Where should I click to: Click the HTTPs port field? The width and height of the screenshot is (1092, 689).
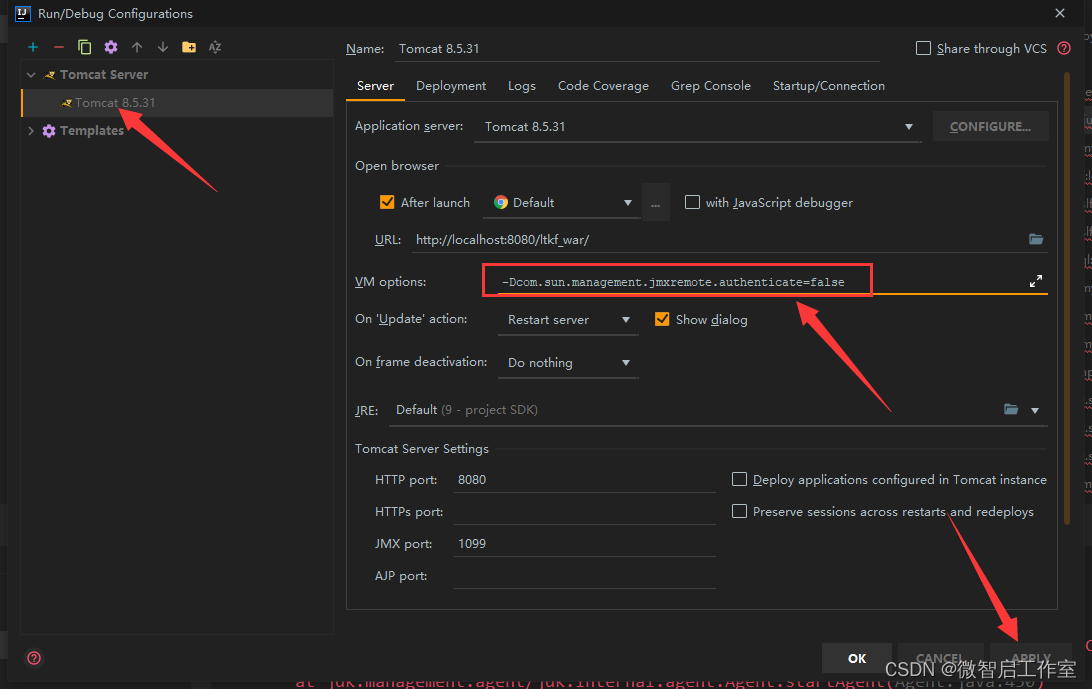pos(584,511)
